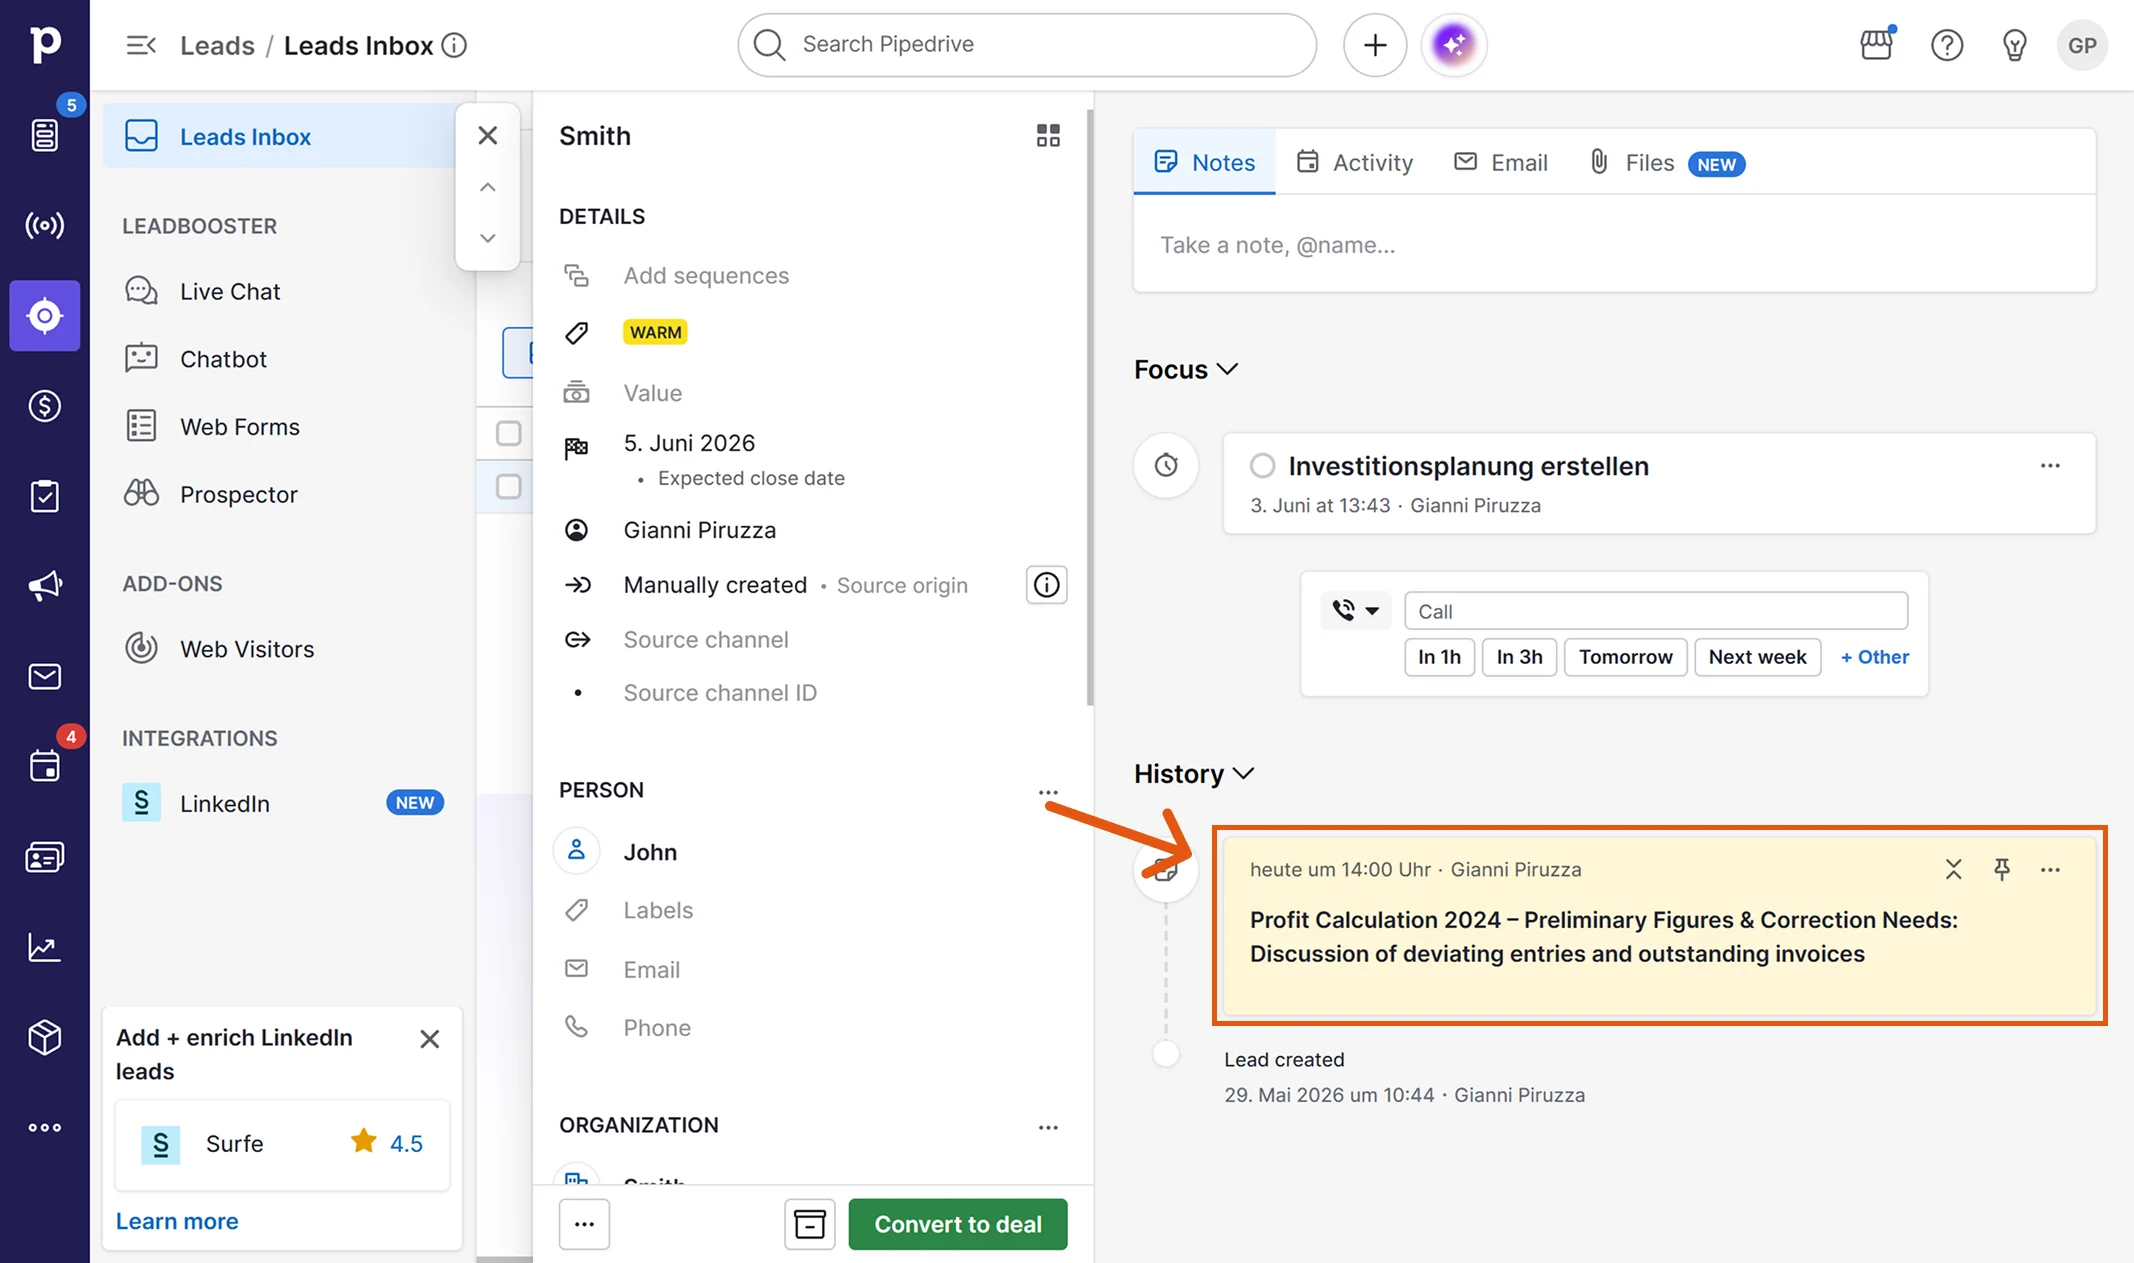This screenshot has height=1263, width=2134.
Task: Click Convert to deal button
Action: [x=958, y=1224]
